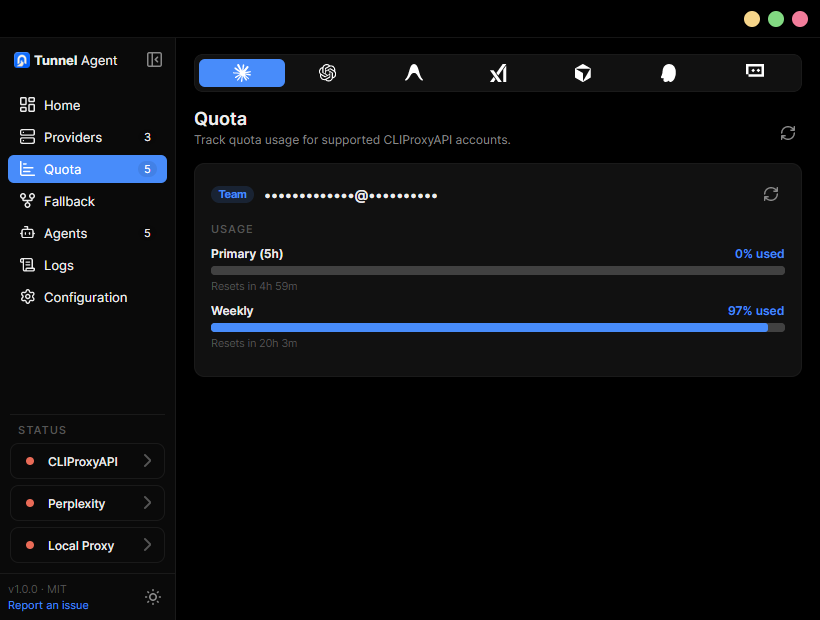Open the Logs page
820x620 pixels.
point(87,265)
